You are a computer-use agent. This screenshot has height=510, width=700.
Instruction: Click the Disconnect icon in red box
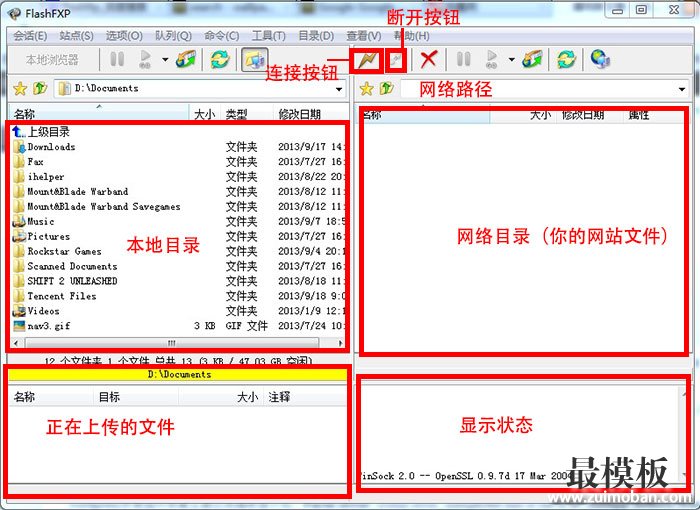click(x=394, y=59)
